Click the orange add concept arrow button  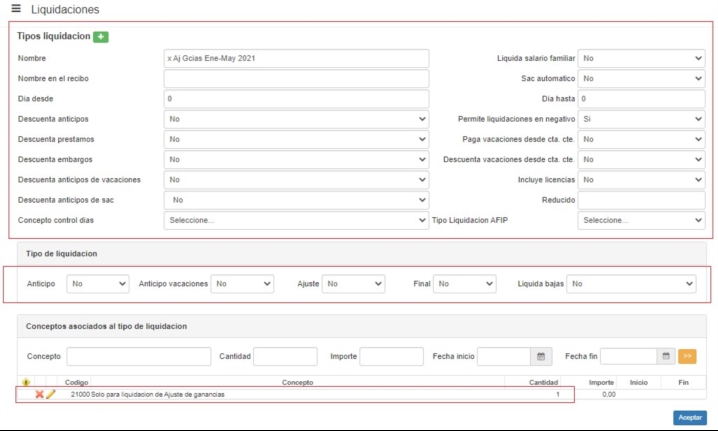click(x=687, y=356)
